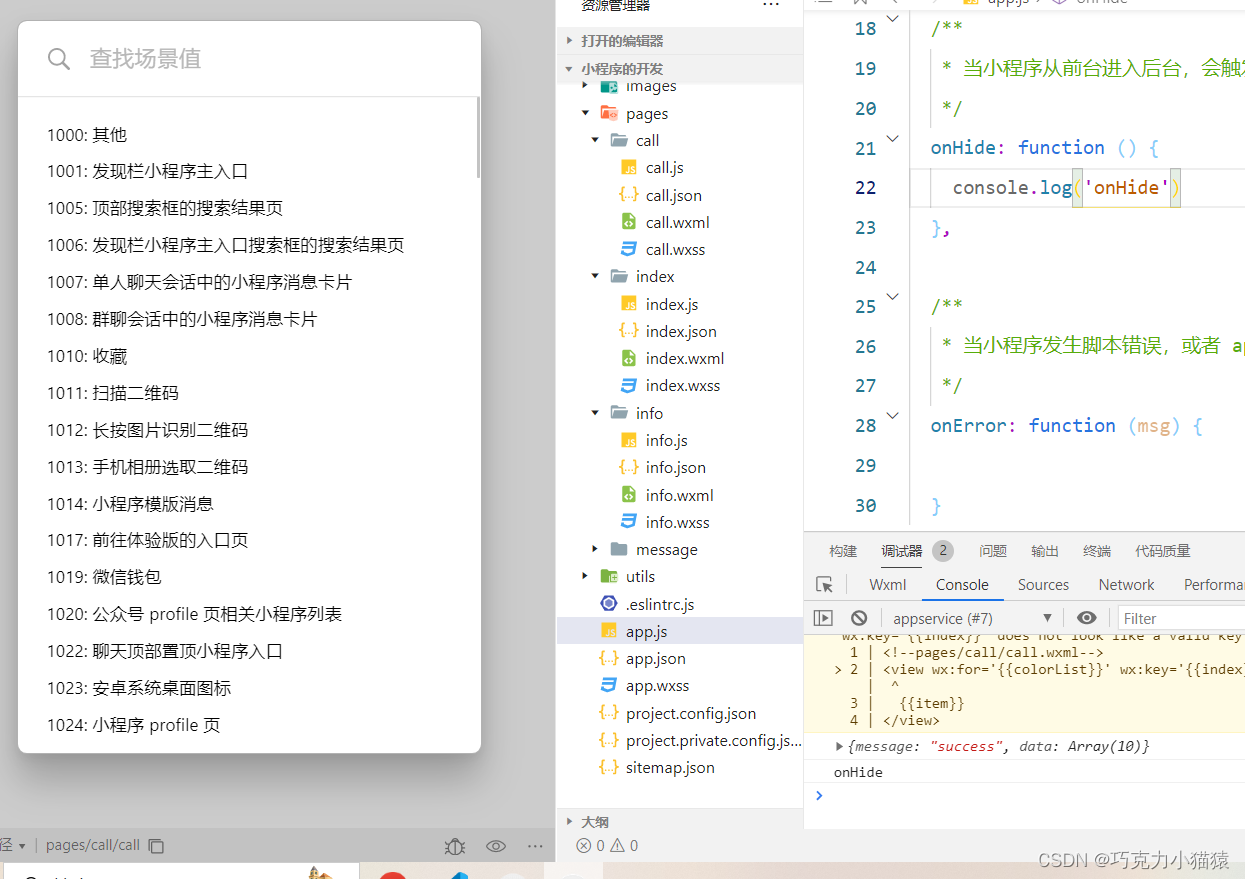Click the debug bug icon in status bar
Image resolution: width=1245 pixels, height=879 pixels.
point(454,845)
